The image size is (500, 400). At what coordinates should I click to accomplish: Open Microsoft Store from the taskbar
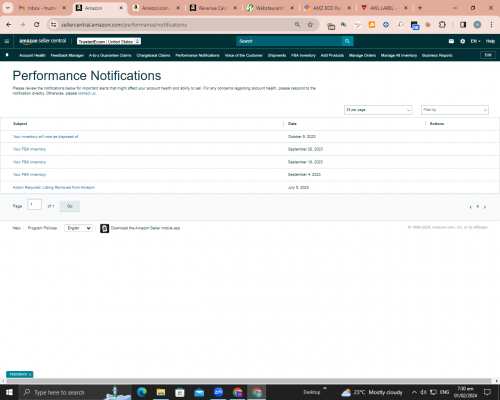(x=180, y=392)
